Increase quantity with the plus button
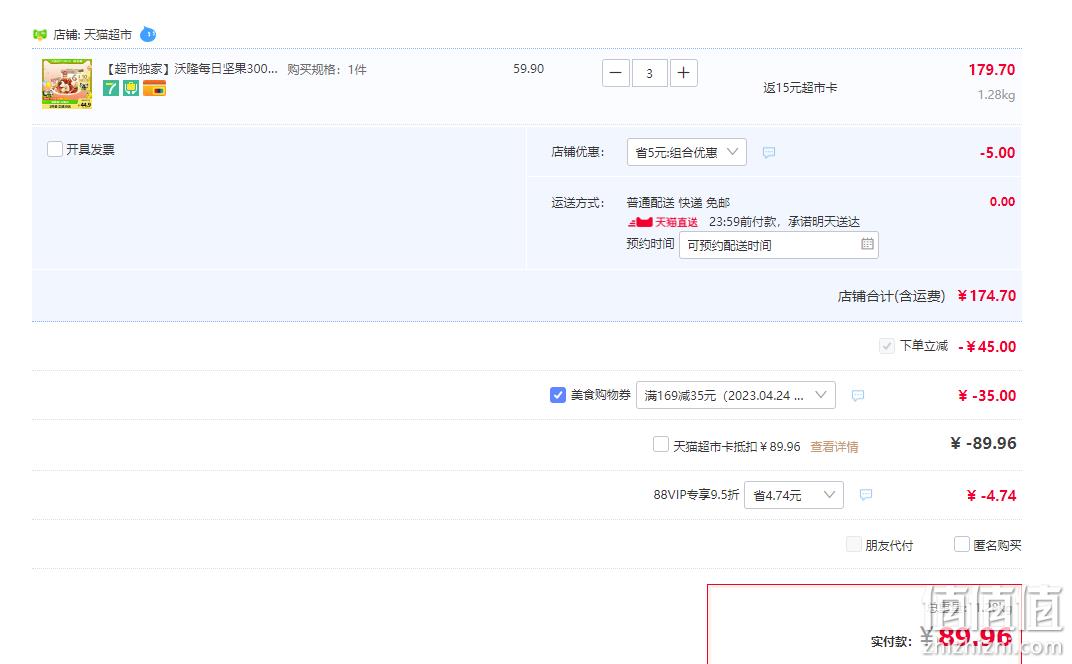This screenshot has width=1072, height=664. coord(684,73)
